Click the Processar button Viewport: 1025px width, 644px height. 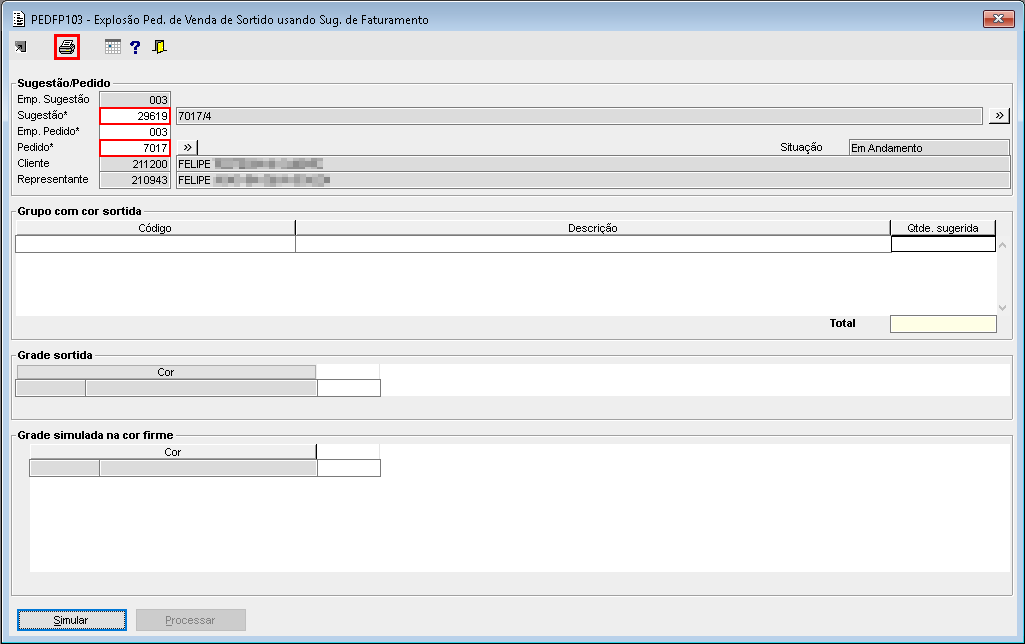point(190,620)
